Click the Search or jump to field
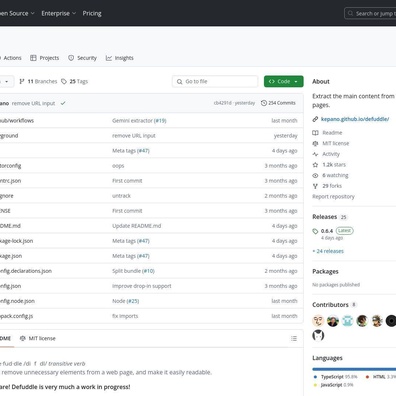 pos(370,13)
